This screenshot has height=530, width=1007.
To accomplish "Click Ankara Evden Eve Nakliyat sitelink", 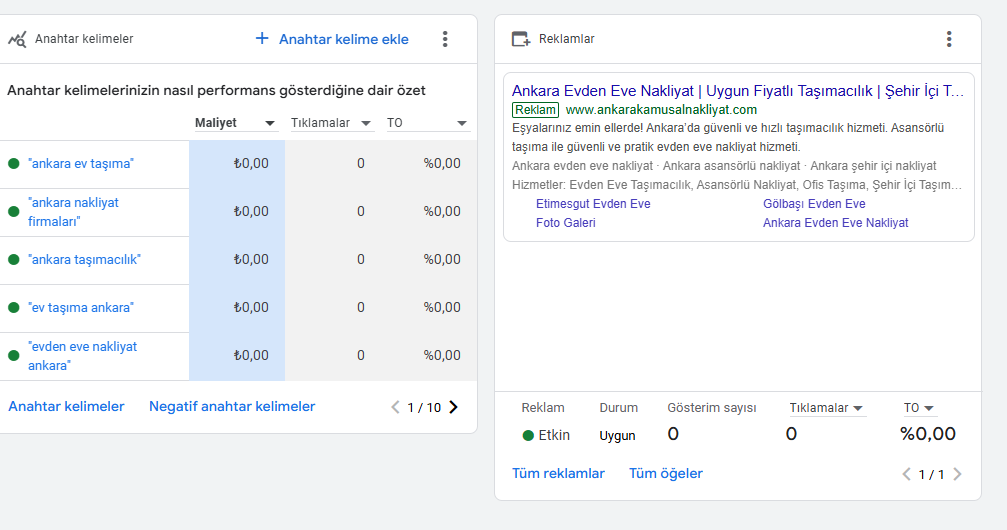I will click(835, 223).
